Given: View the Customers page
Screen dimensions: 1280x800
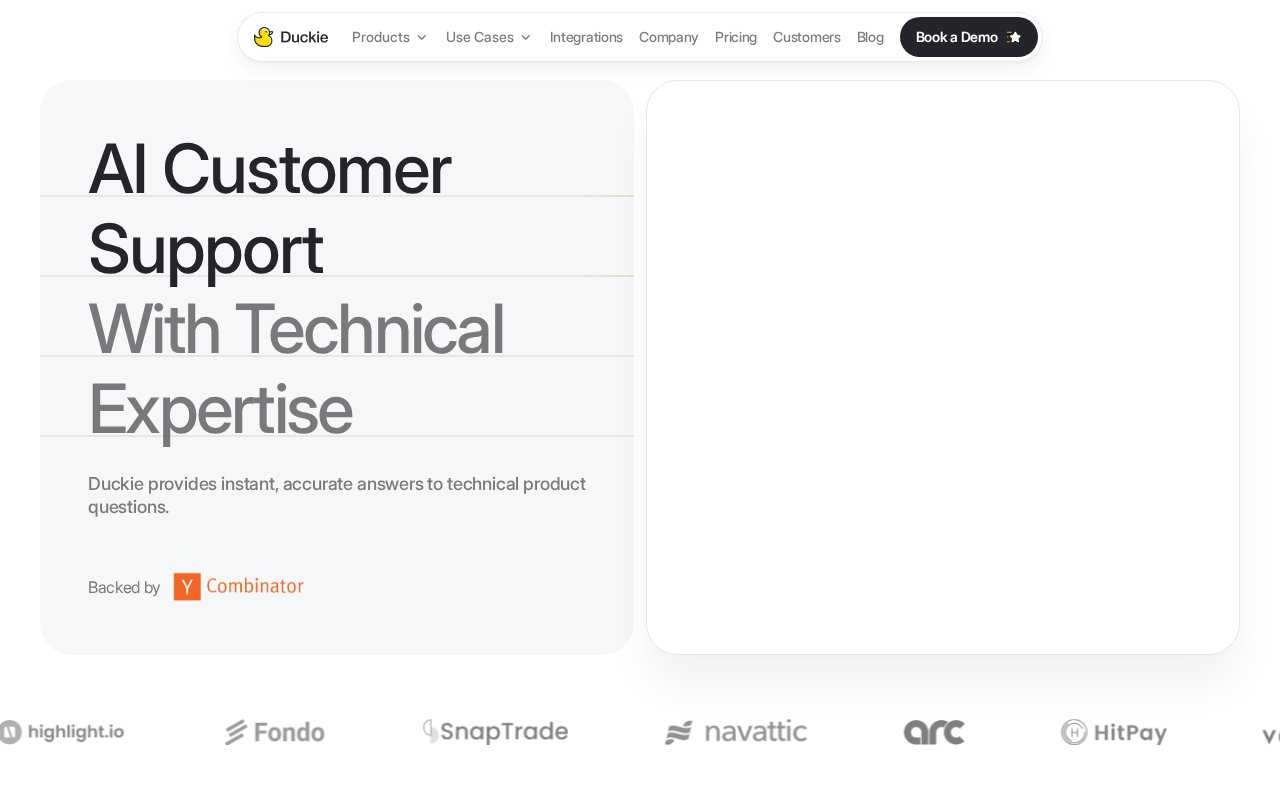Looking at the screenshot, I should click(x=807, y=37).
